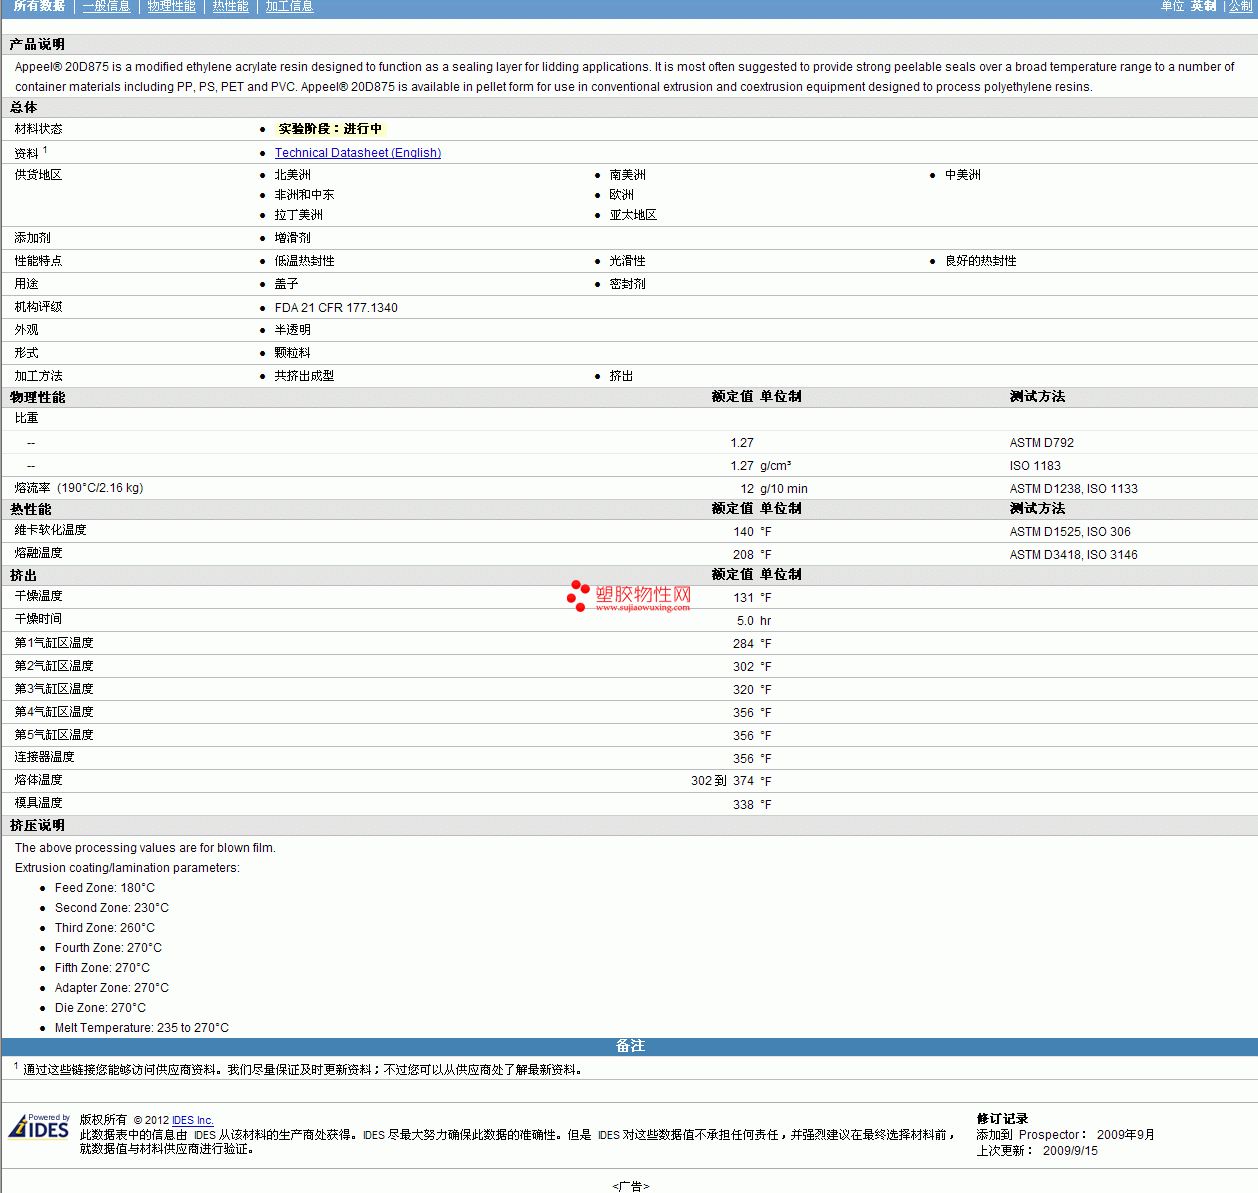The width and height of the screenshot is (1258, 1193).
Task: Click ASTM D1525, ISO 306 method text
Action: click(x=1070, y=532)
